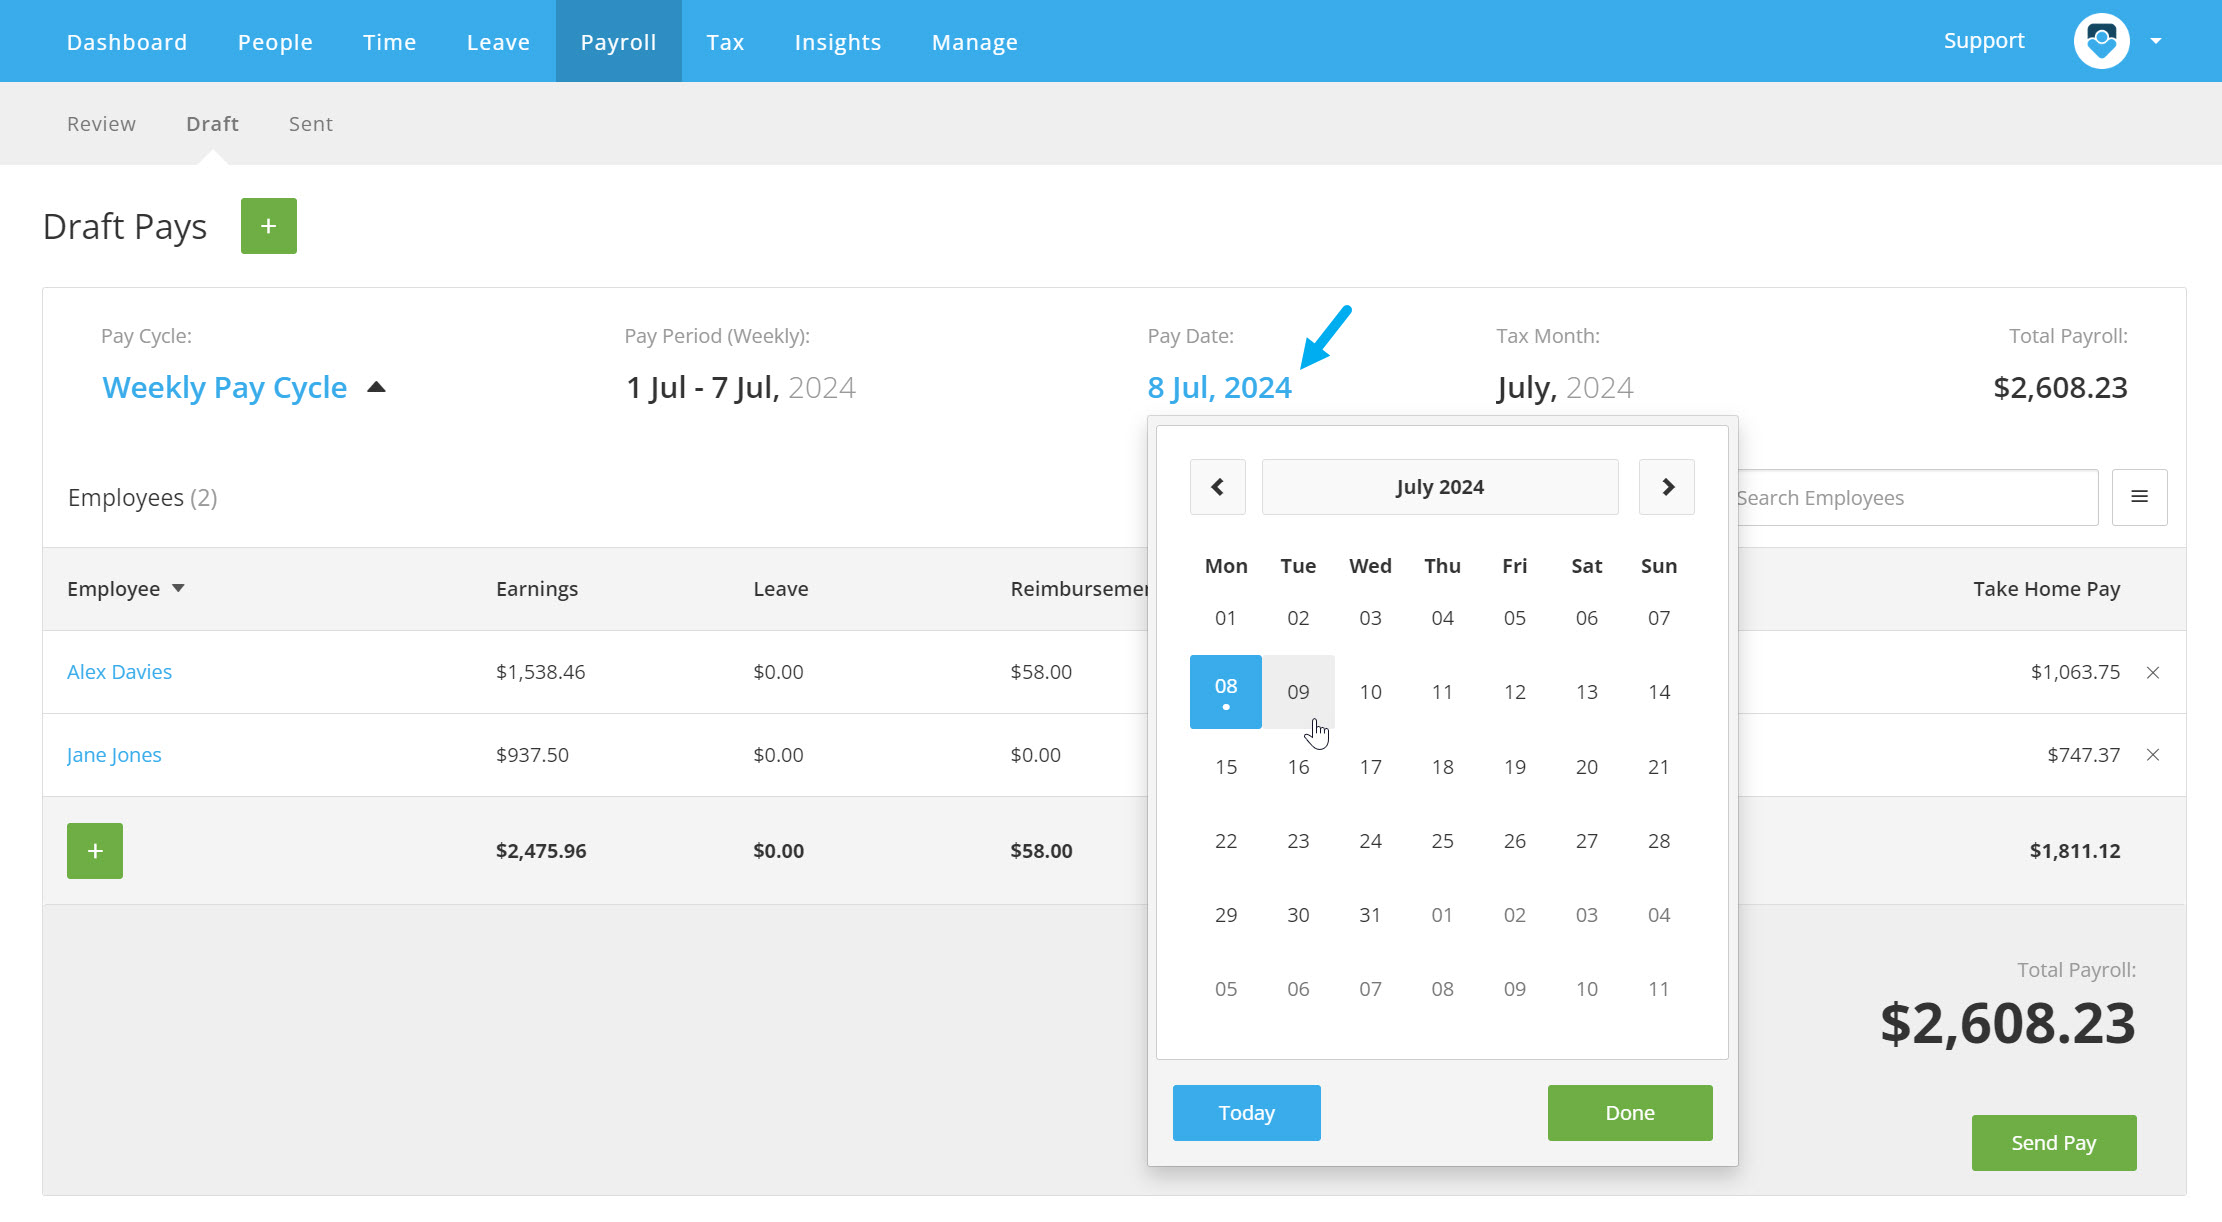This screenshot has width=2222, height=1222.
Task: Click the Search Employees field
Action: (1917, 497)
